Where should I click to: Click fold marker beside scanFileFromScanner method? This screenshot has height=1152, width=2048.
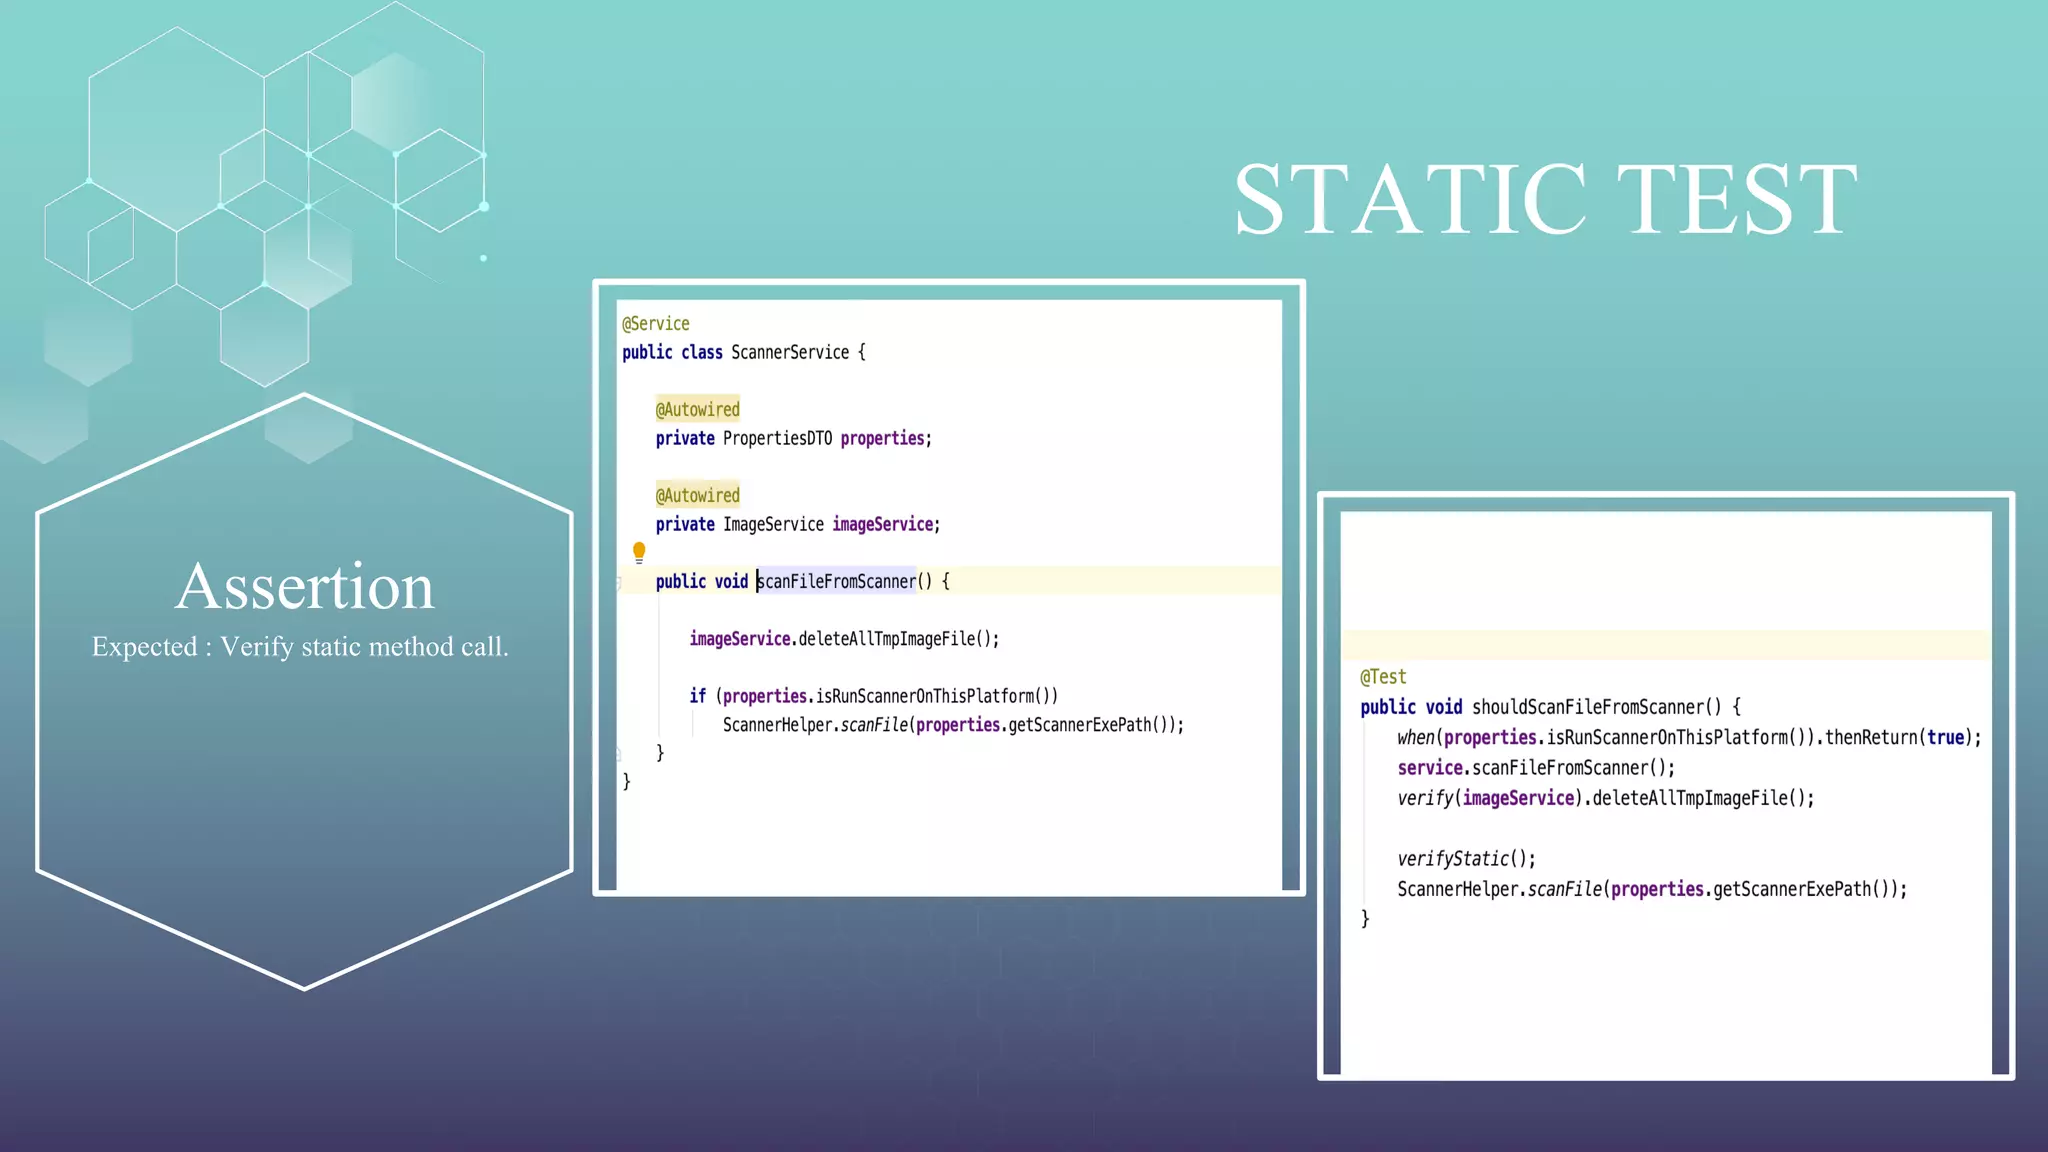click(x=619, y=582)
